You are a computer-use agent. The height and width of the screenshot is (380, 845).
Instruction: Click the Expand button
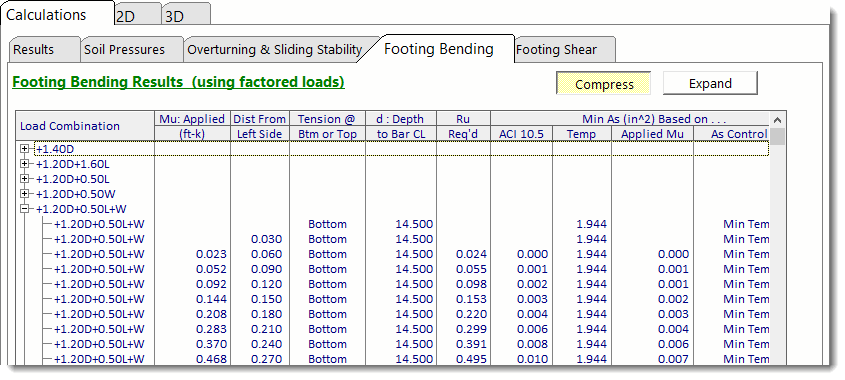tap(710, 84)
